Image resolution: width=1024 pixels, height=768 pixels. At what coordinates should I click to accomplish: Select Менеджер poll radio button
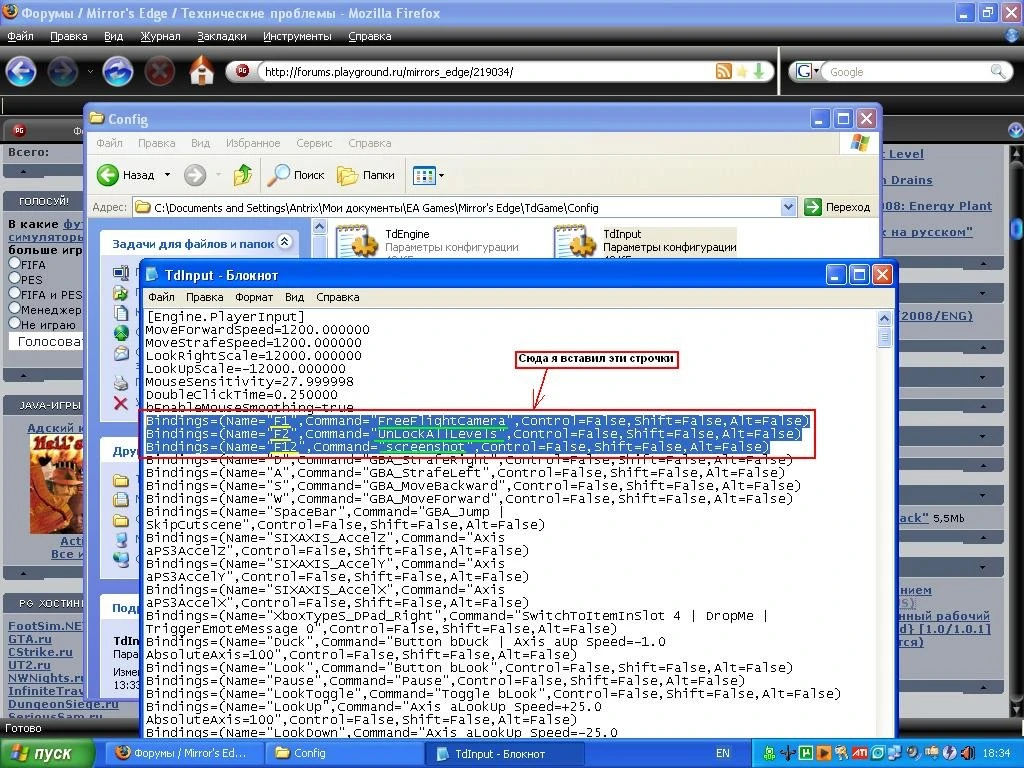pos(14,308)
